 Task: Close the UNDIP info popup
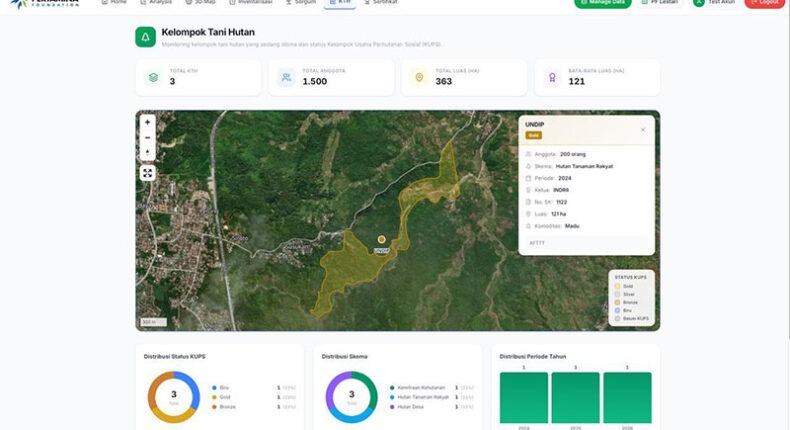pyautogui.click(x=643, y=130)
